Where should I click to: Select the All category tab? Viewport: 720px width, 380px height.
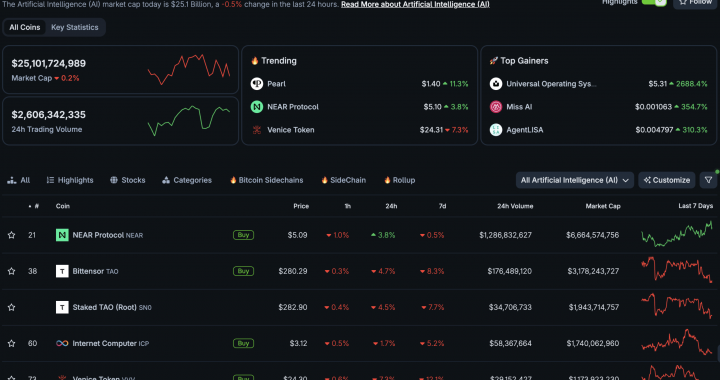(x=19, y=180)
